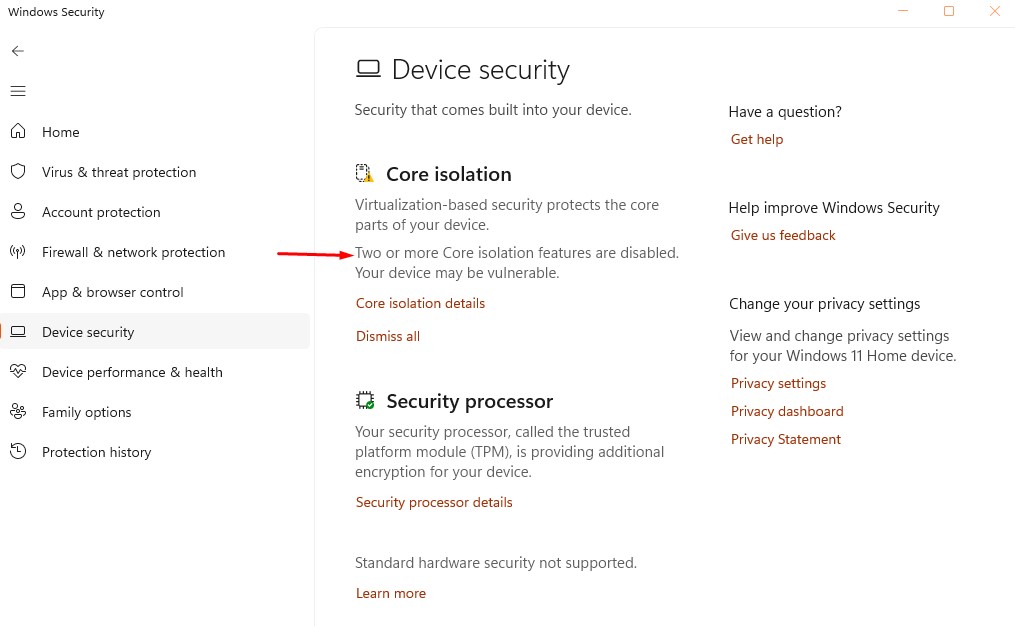The width and height of the screenshot is (1015, 626).
Task: Open Core isolation details link
Action: point(420,303)
